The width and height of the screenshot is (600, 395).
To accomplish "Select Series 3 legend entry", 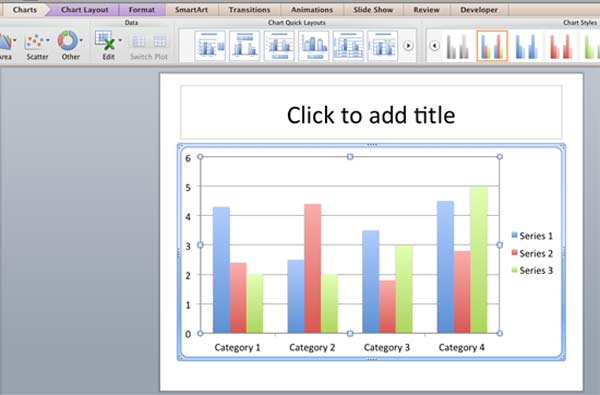I will pos(532,270).
